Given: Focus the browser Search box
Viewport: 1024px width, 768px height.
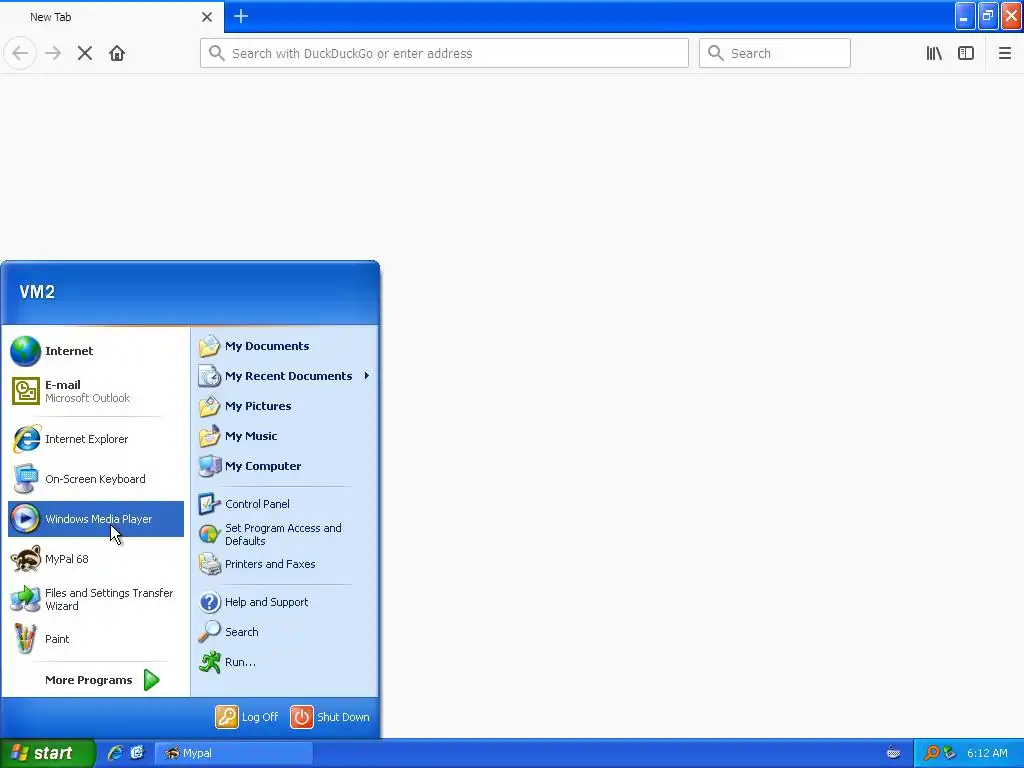Looking at the screenshot, I should click(775, 53).
